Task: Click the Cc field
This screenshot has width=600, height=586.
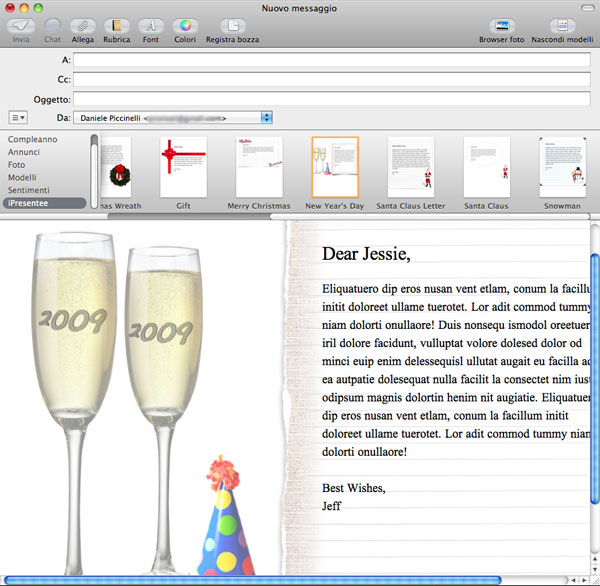Action: pyautogui.click(x=332, y=79)
